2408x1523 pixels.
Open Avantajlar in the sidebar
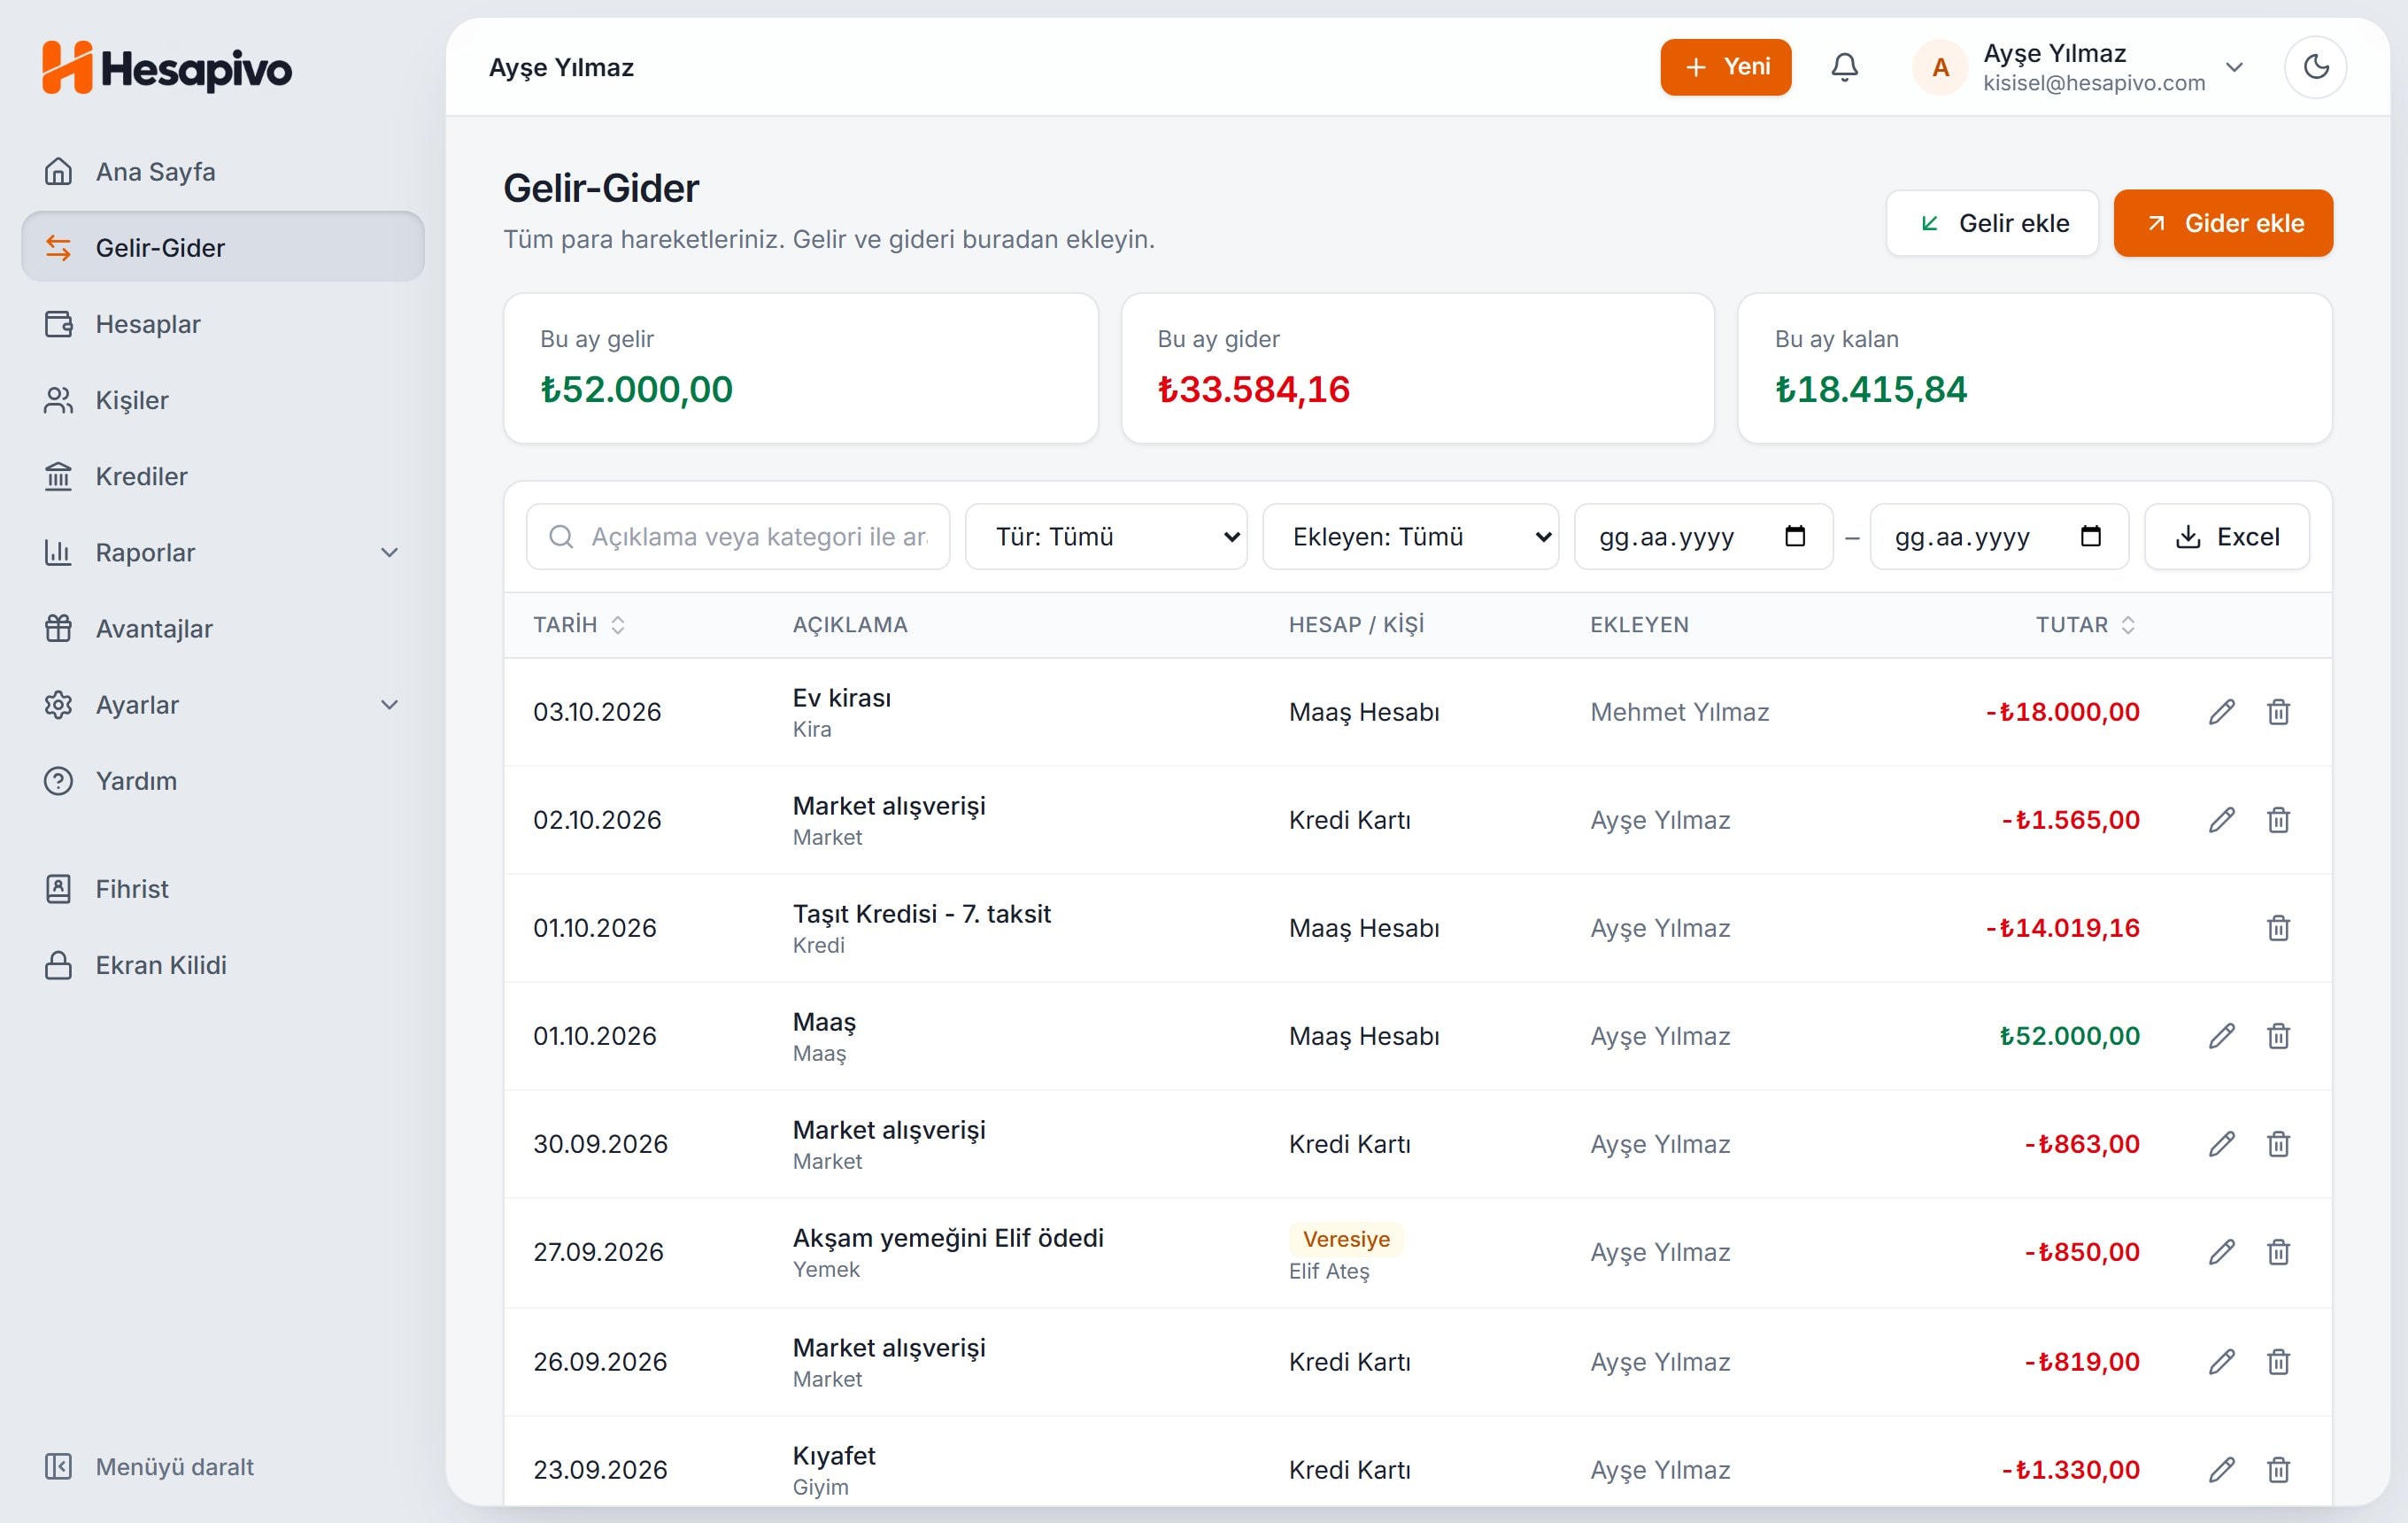tap(223, 629)
